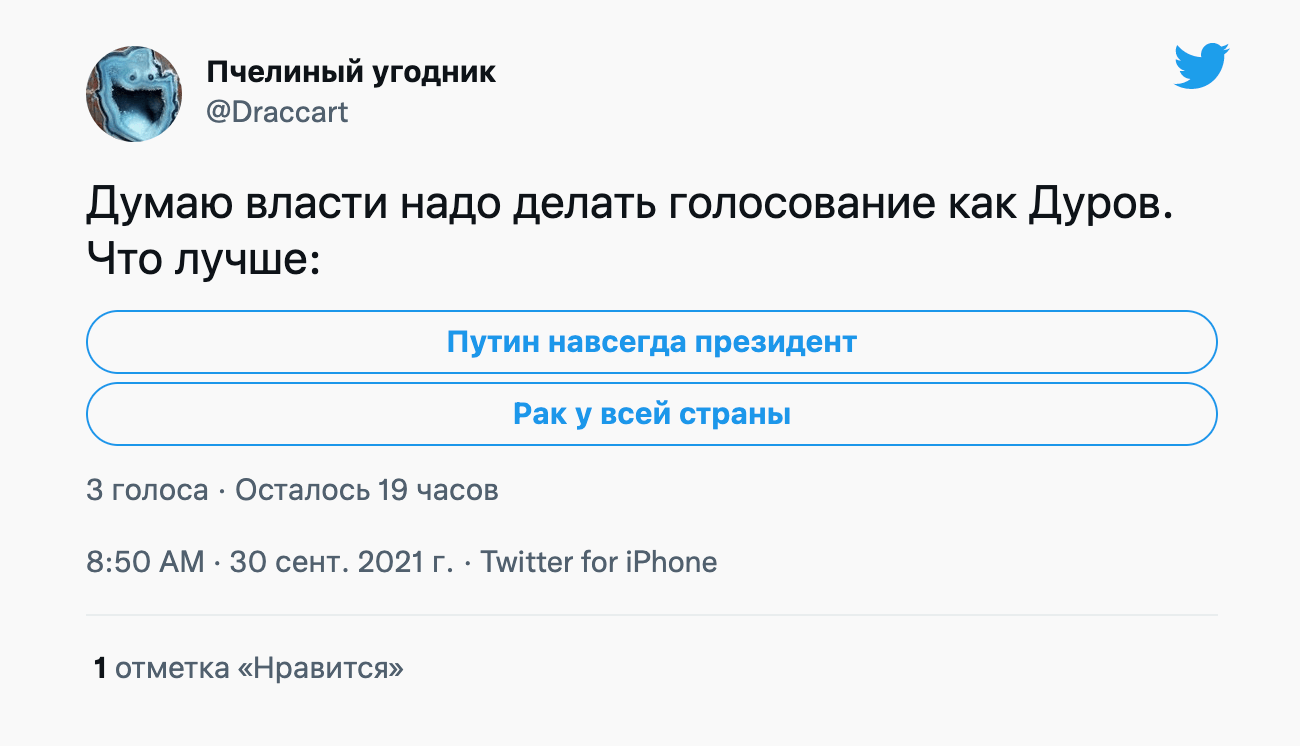Open the Twitter for iPhone source link
The image size is (1300, 746).
pos(598,562)
